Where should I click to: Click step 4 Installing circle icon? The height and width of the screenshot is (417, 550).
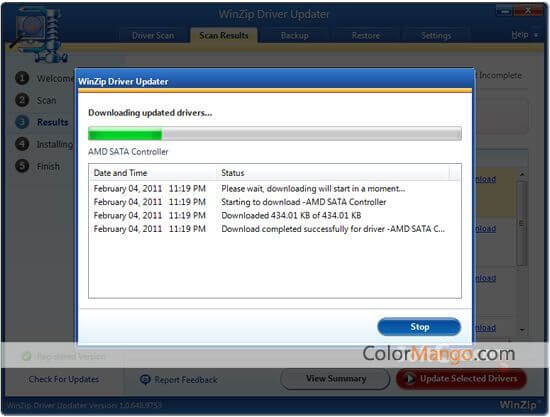coord(22,144)
